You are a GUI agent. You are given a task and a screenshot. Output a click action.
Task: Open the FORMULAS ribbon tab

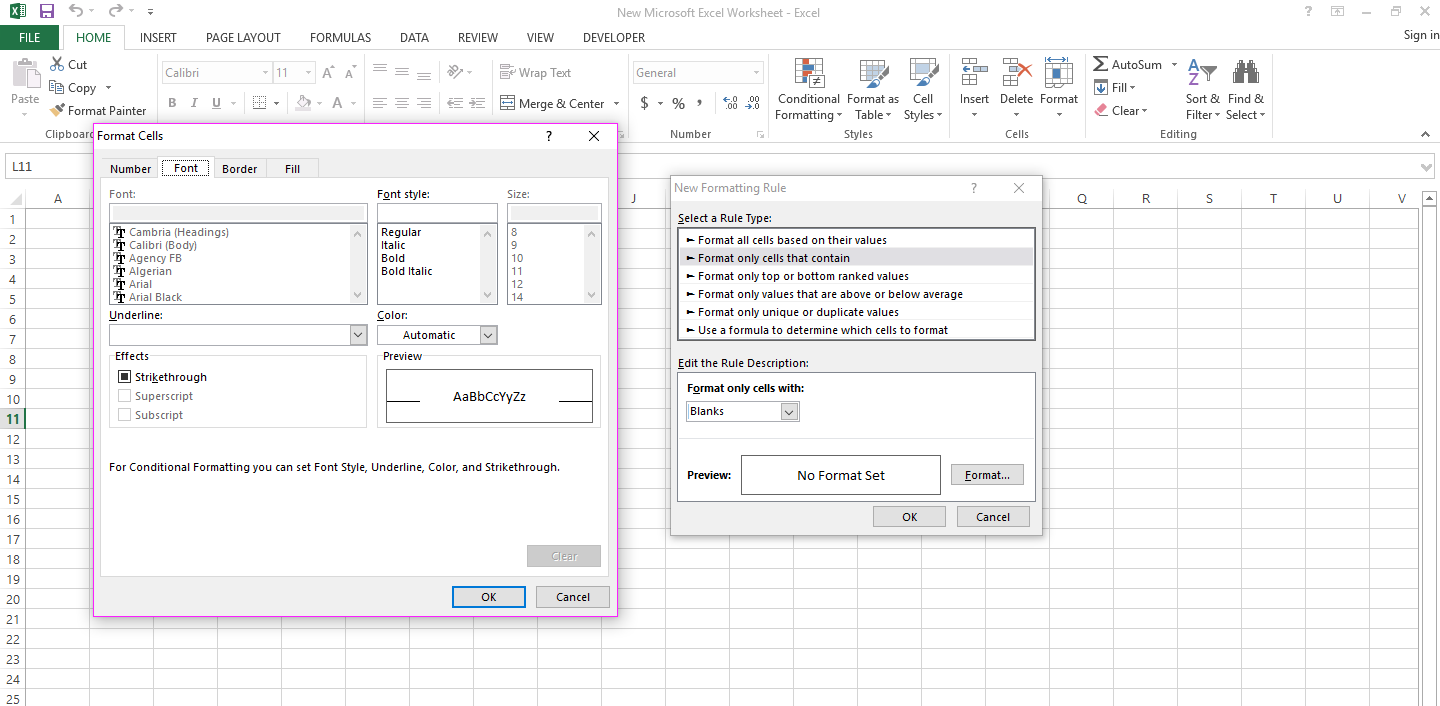coord(340,37)
